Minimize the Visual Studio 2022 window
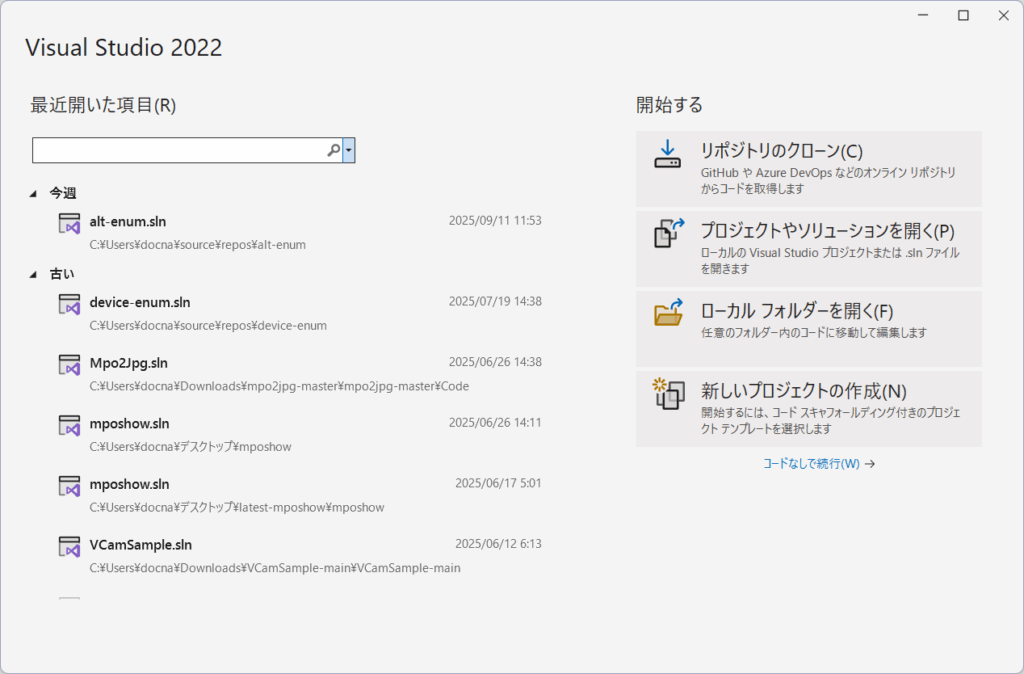 coord(923,16)
